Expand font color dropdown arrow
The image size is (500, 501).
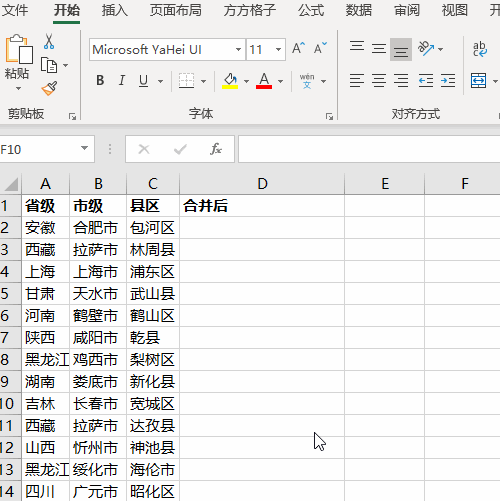click(280, 81)
